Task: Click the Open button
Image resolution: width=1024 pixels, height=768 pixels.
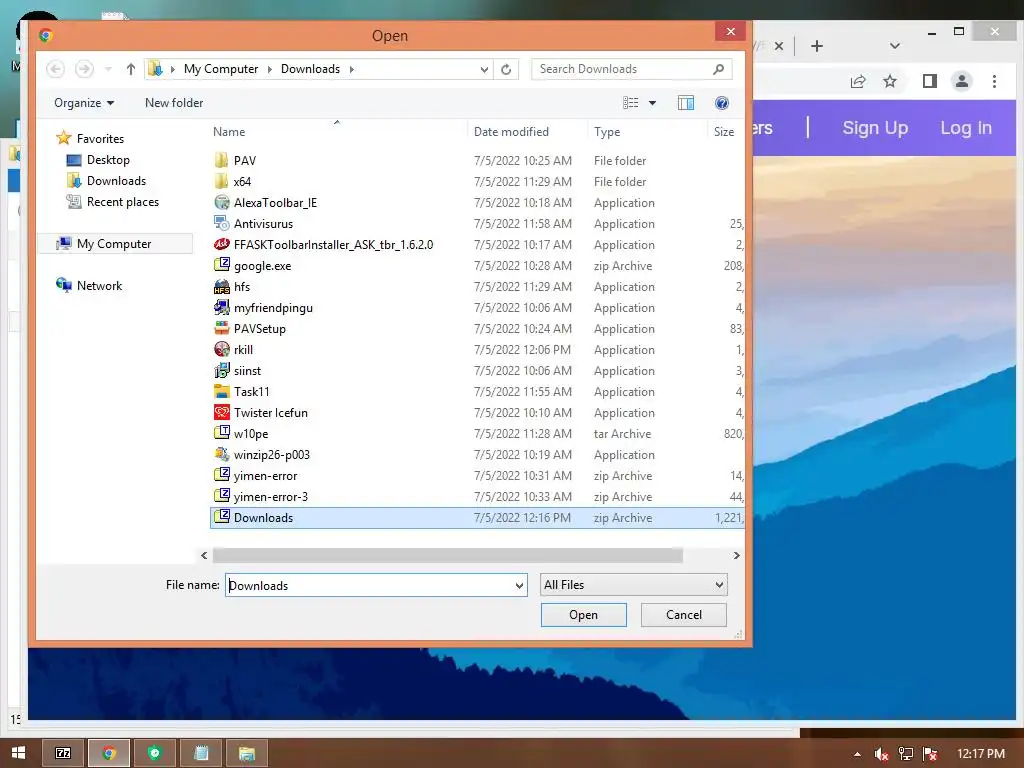Action: click(583, 615)
